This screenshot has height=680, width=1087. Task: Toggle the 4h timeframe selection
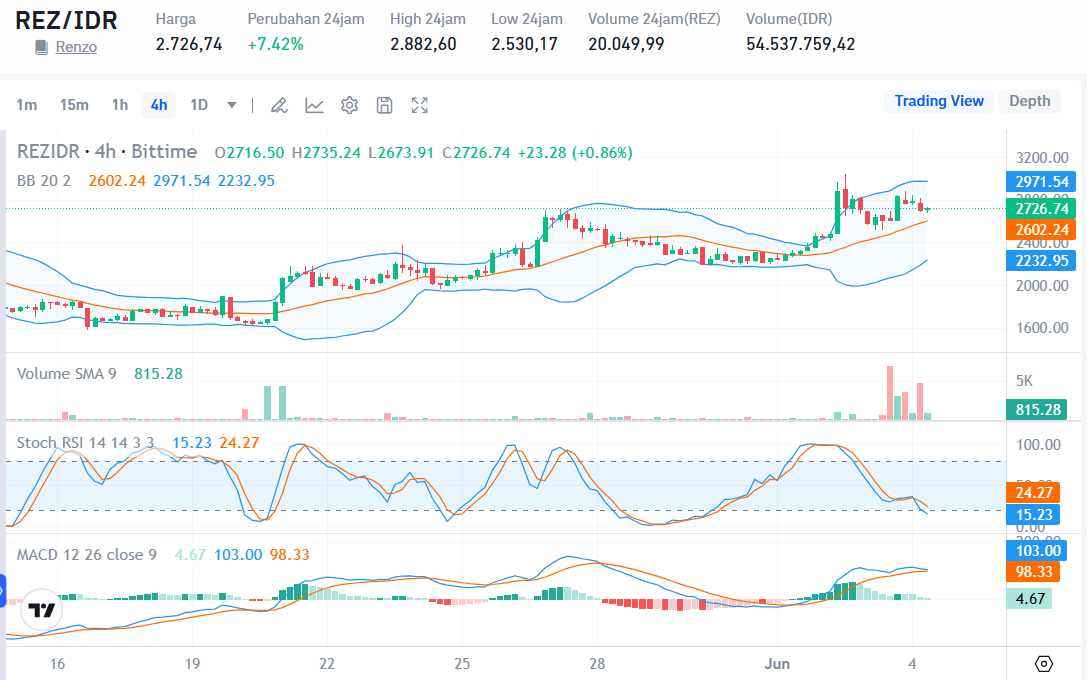pos(158,104)
